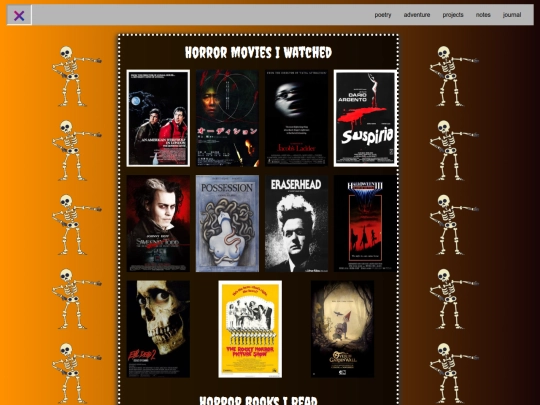This screenshot has width=540, height=405.
Task: Open the Sweeney Todd poster
Action: [158, 224]
